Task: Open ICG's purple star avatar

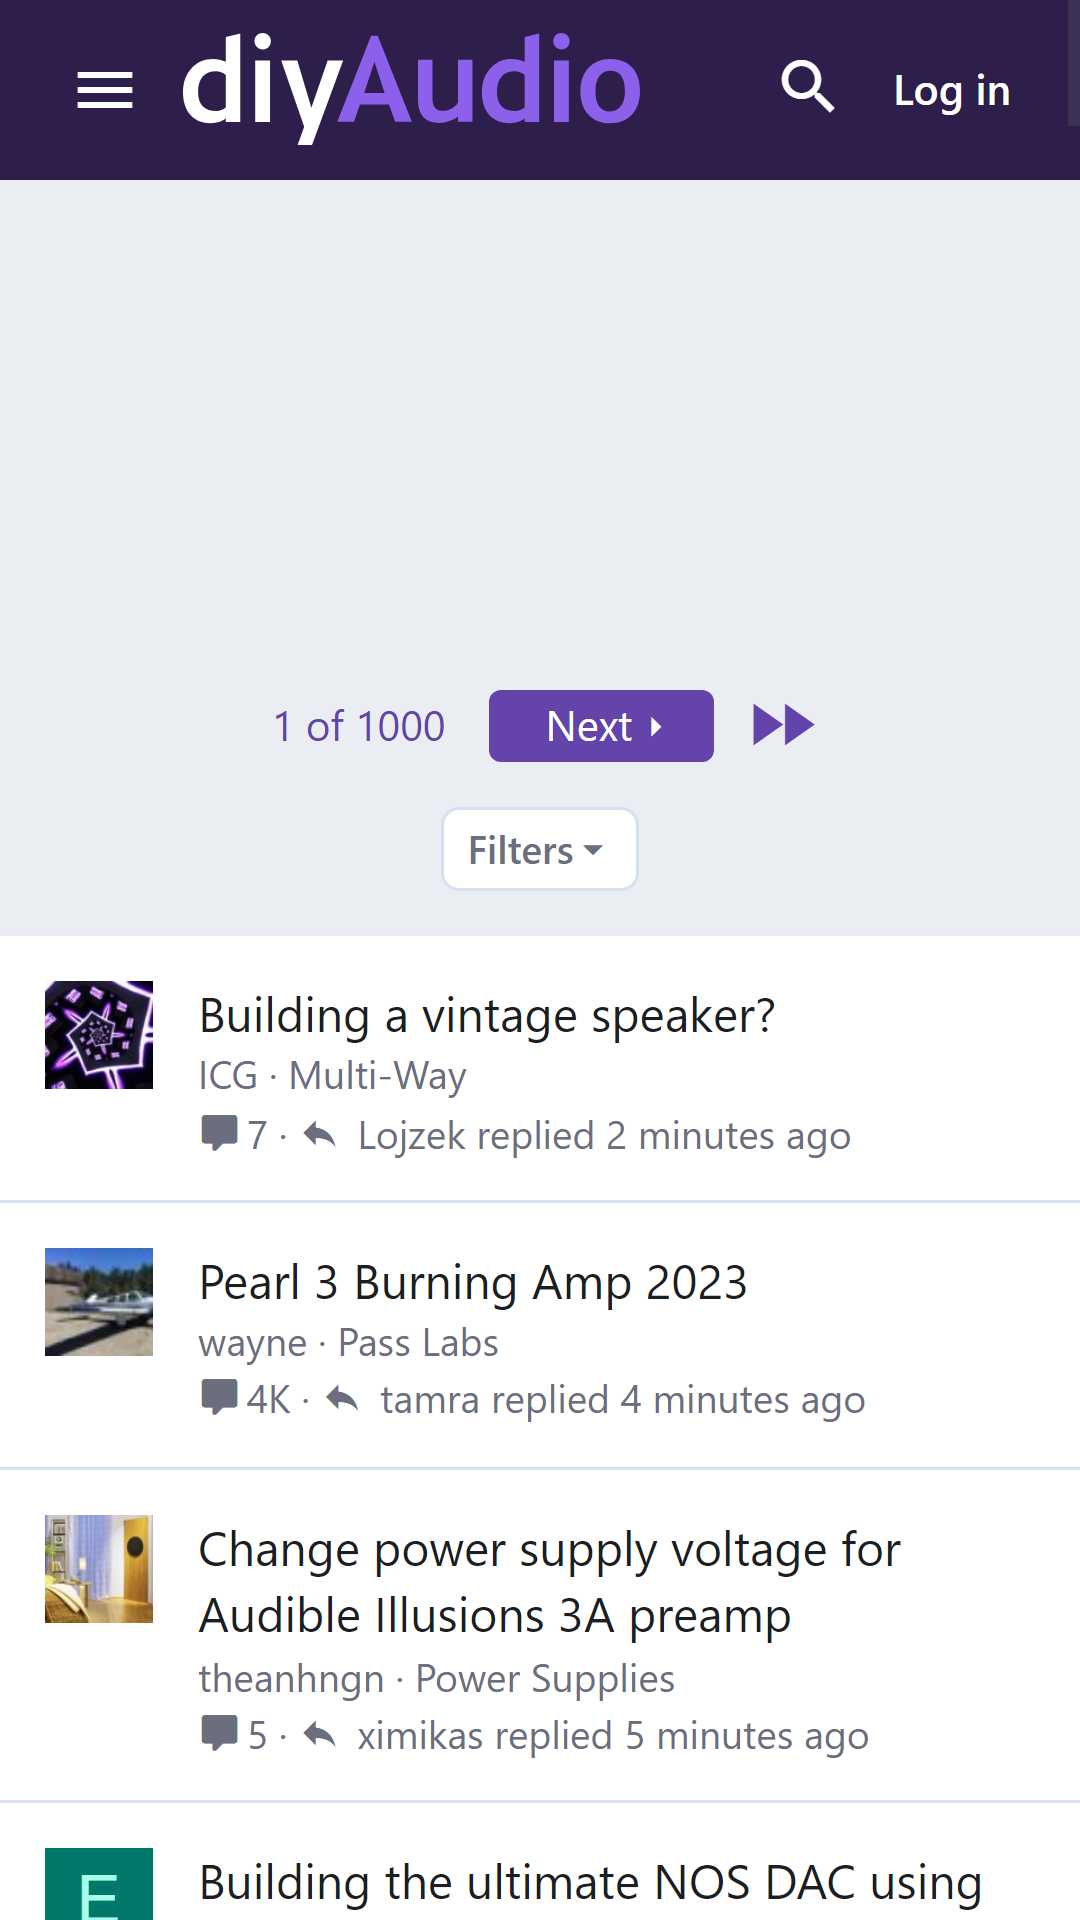Action: 99,1035
